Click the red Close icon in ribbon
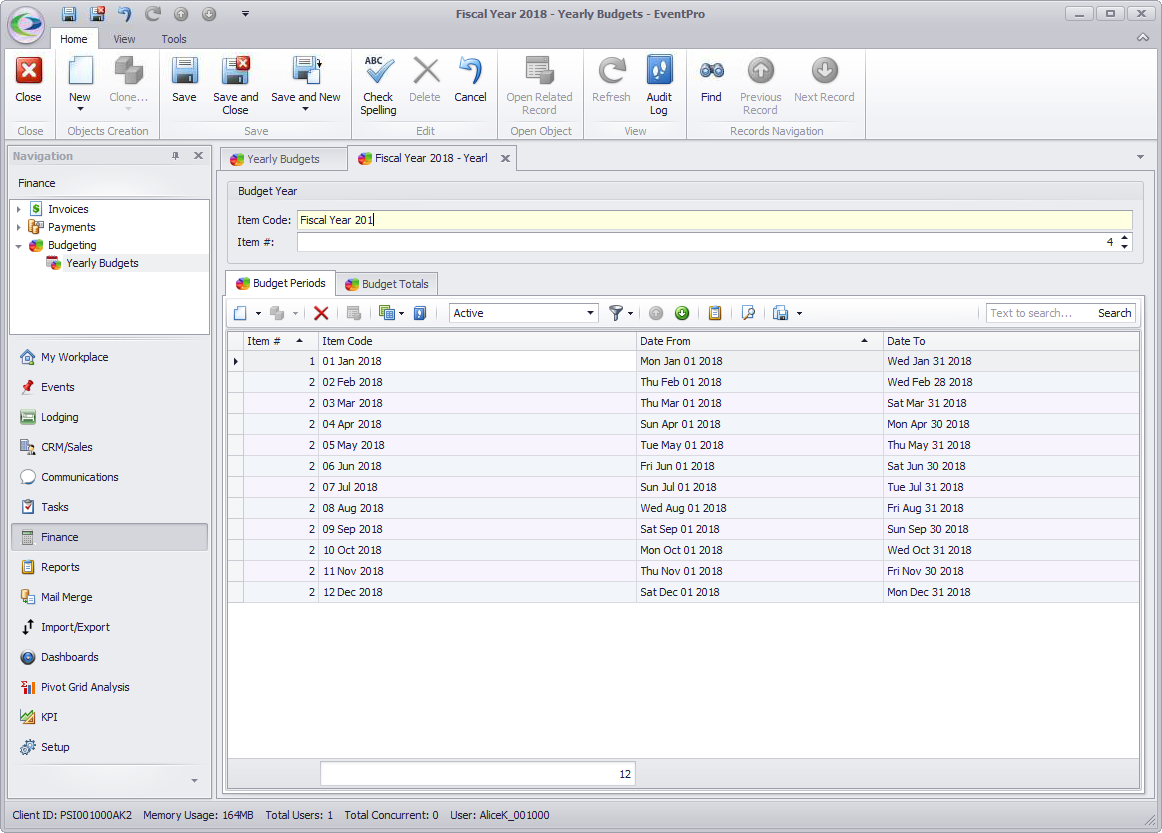Screen dimensions: 1162x833 pos(28,72)
